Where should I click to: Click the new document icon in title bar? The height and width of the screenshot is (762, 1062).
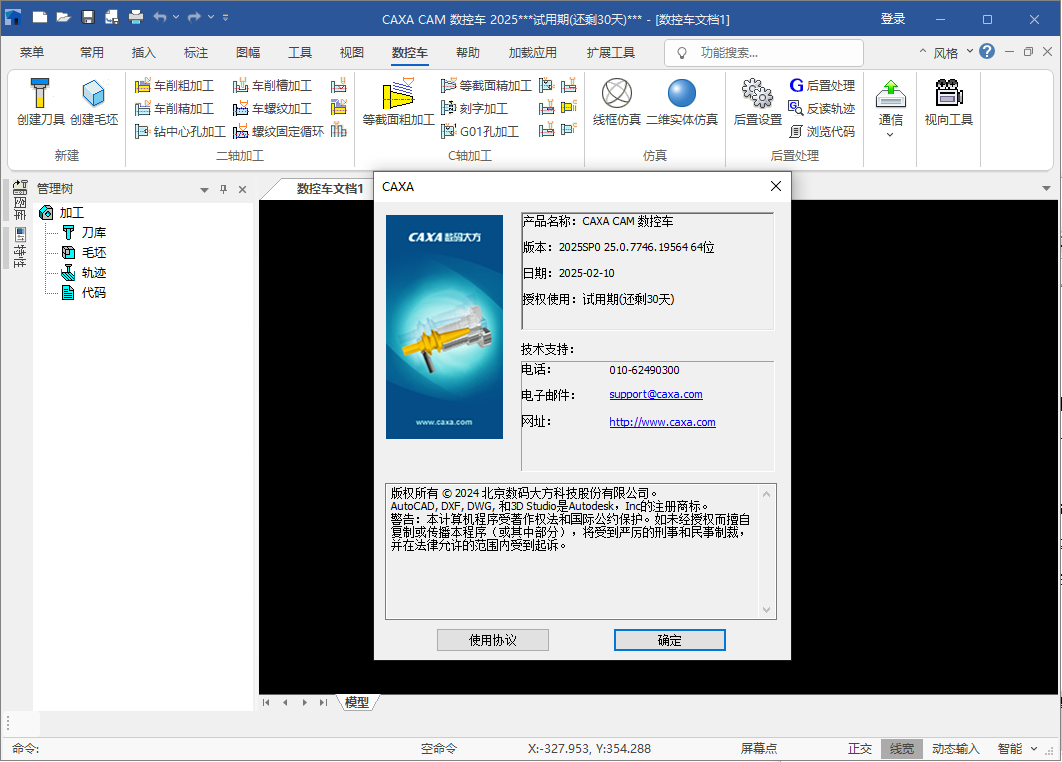point(40,18)
